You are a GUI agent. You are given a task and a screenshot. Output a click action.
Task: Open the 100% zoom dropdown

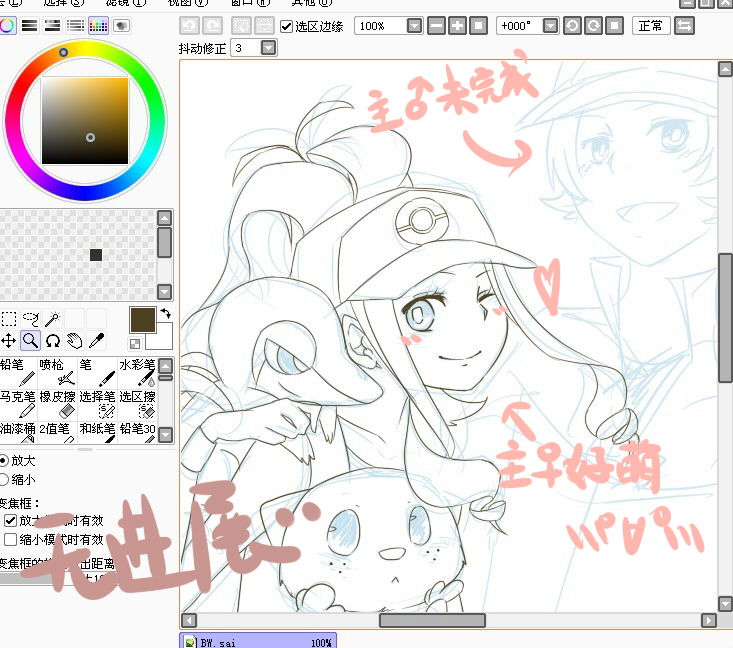[414, 26]
